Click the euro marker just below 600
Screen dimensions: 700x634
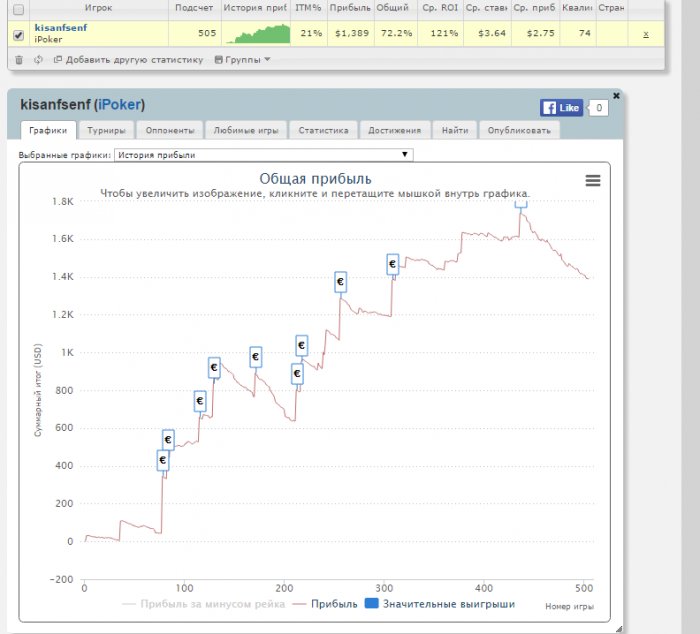[x=168, y=440]
